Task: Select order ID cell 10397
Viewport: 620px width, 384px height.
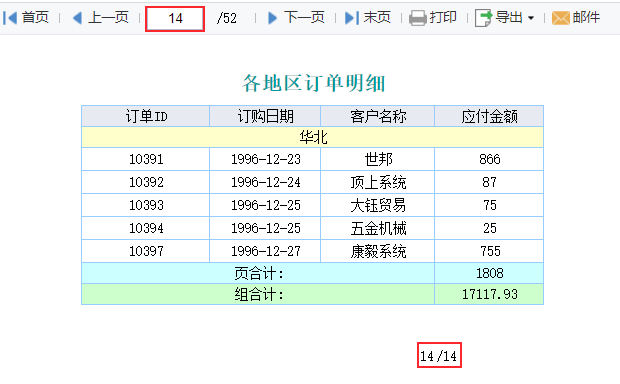Action: 146,251
